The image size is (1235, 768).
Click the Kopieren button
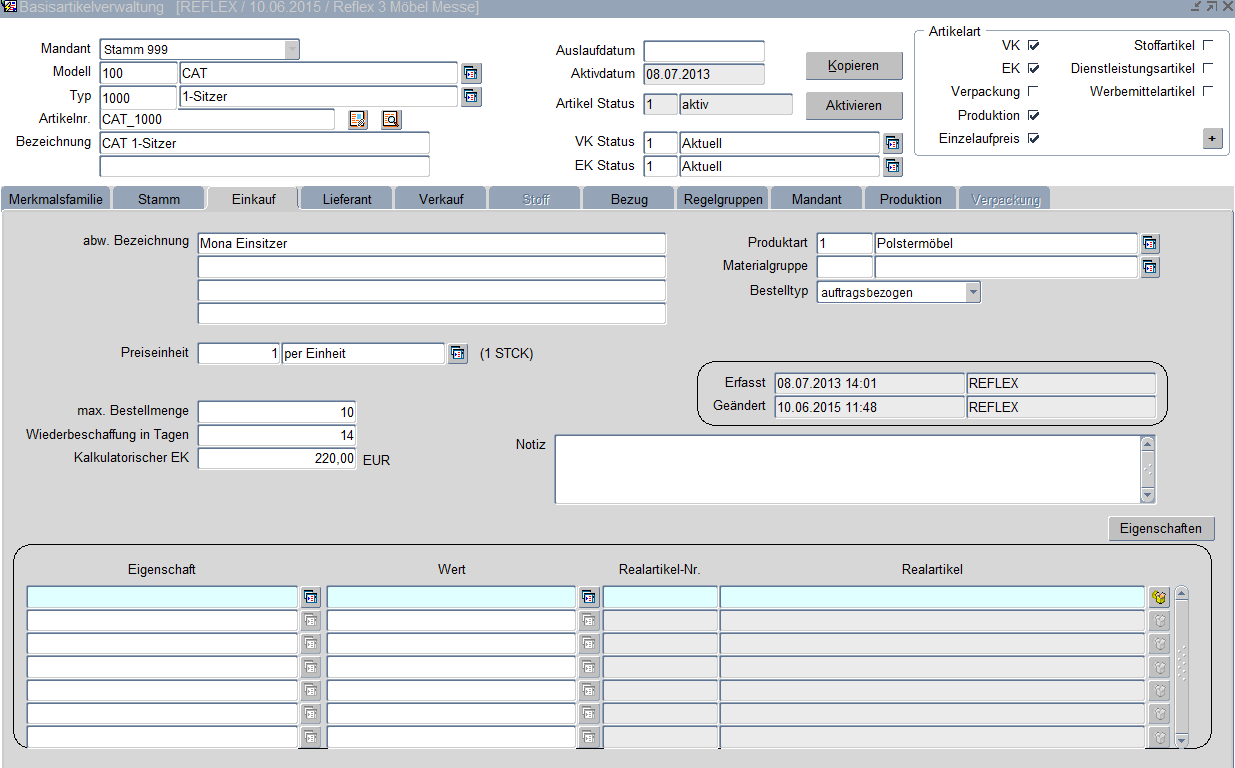pos(853,66)
